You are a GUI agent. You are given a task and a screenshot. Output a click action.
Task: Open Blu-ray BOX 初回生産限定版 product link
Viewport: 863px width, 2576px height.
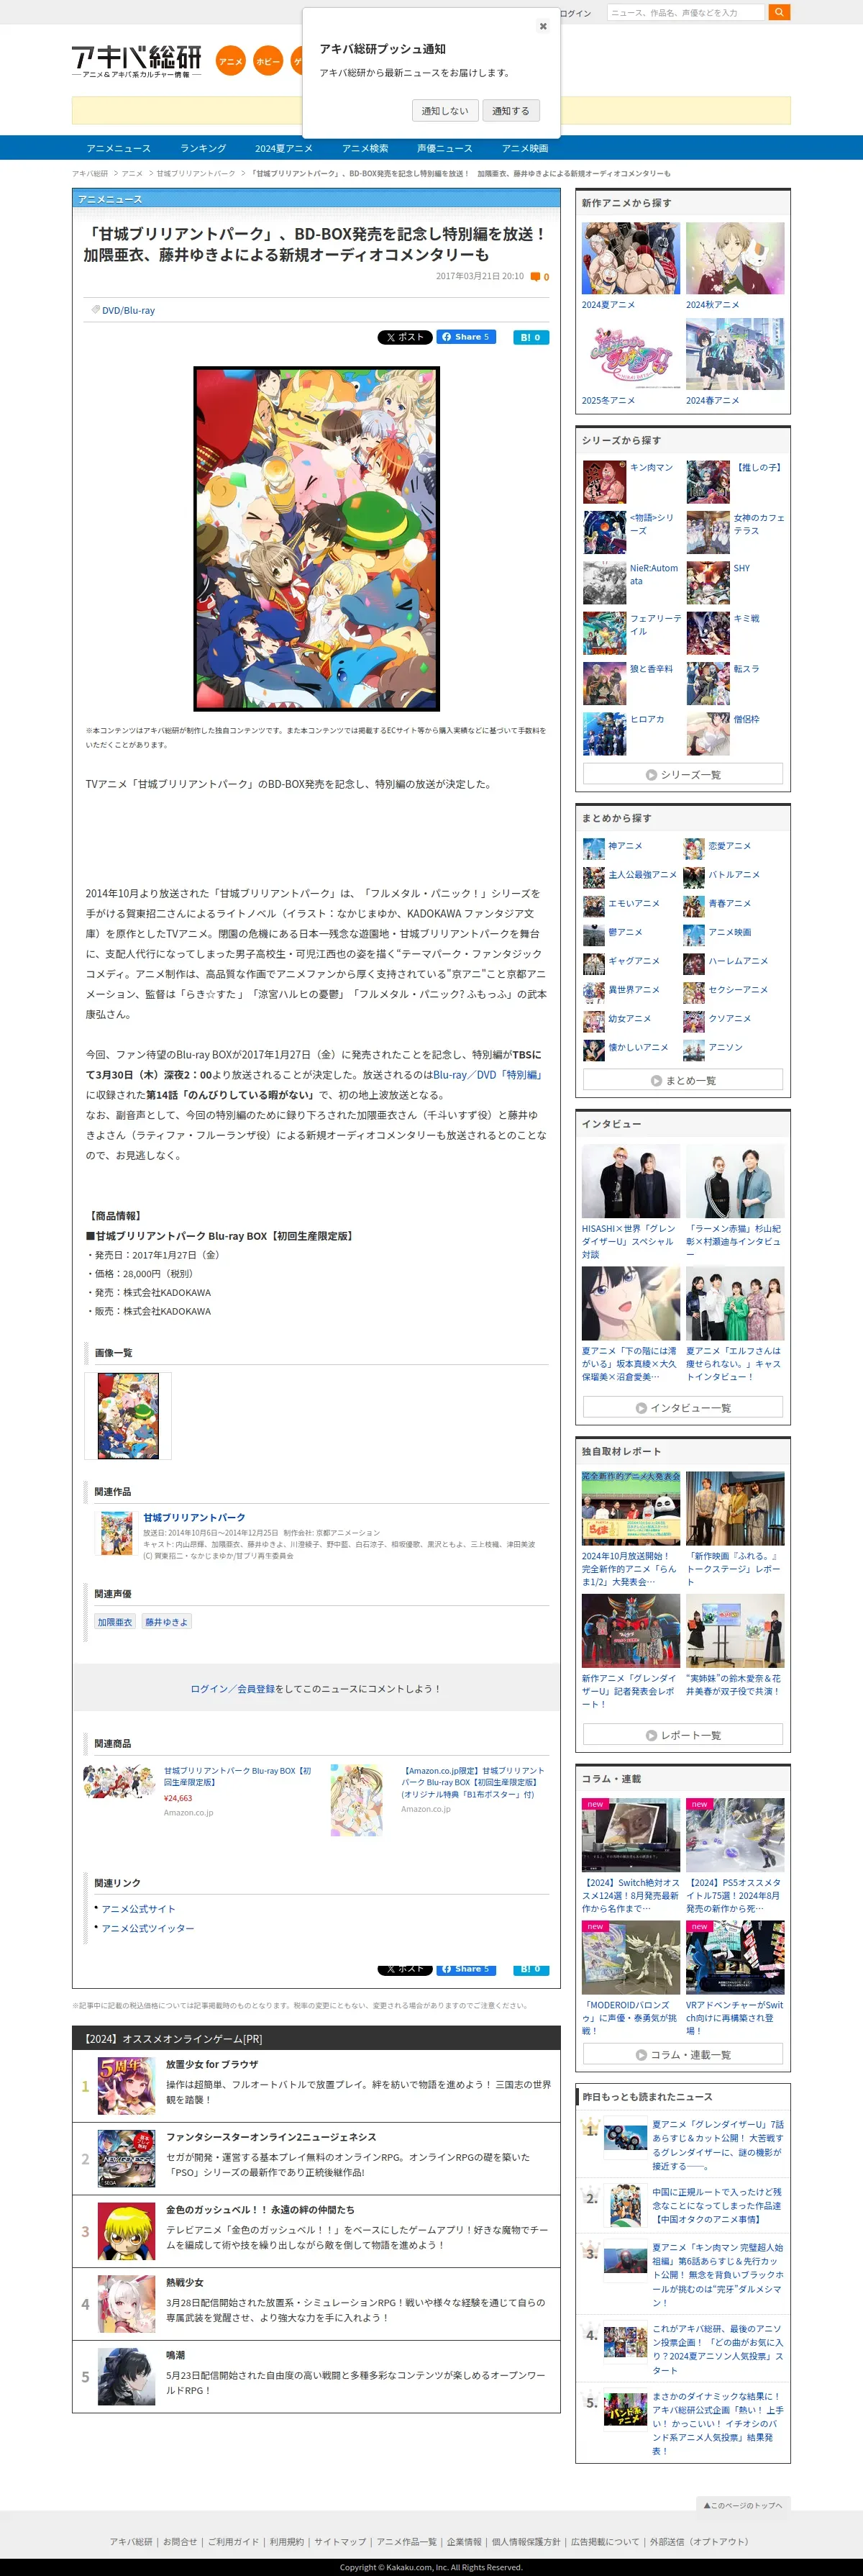point(237,1776)
